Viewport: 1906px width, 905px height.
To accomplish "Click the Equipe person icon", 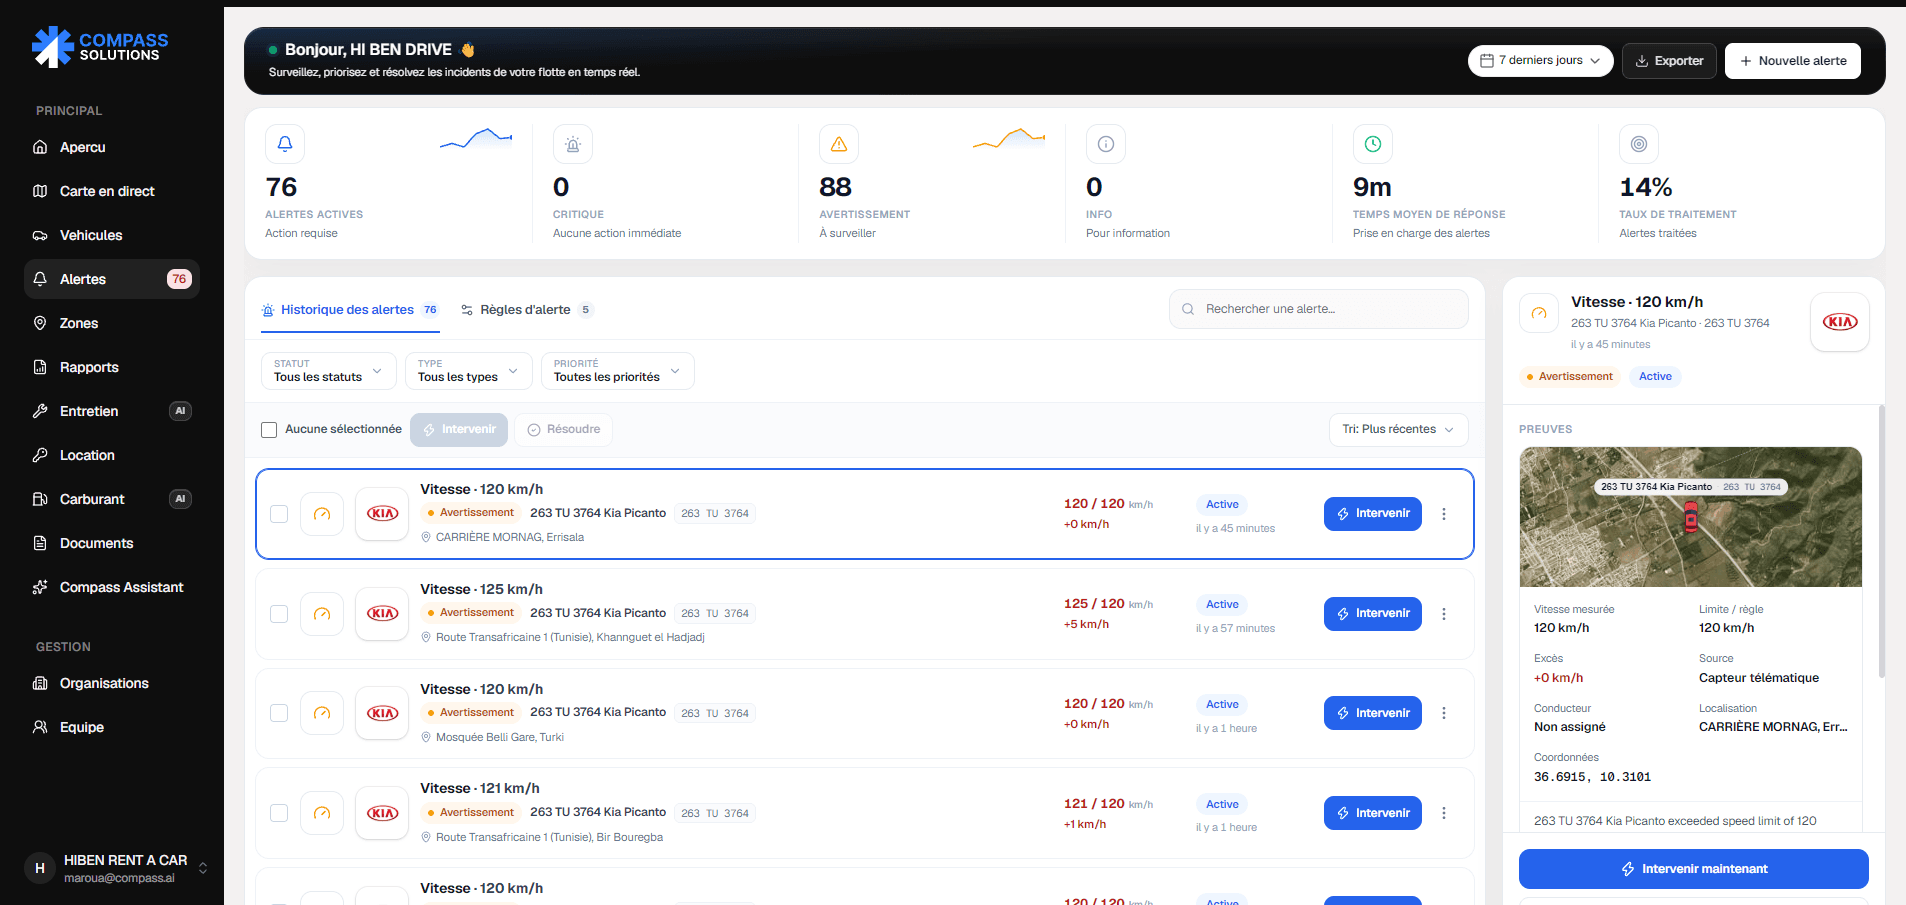I will (40, 727).
